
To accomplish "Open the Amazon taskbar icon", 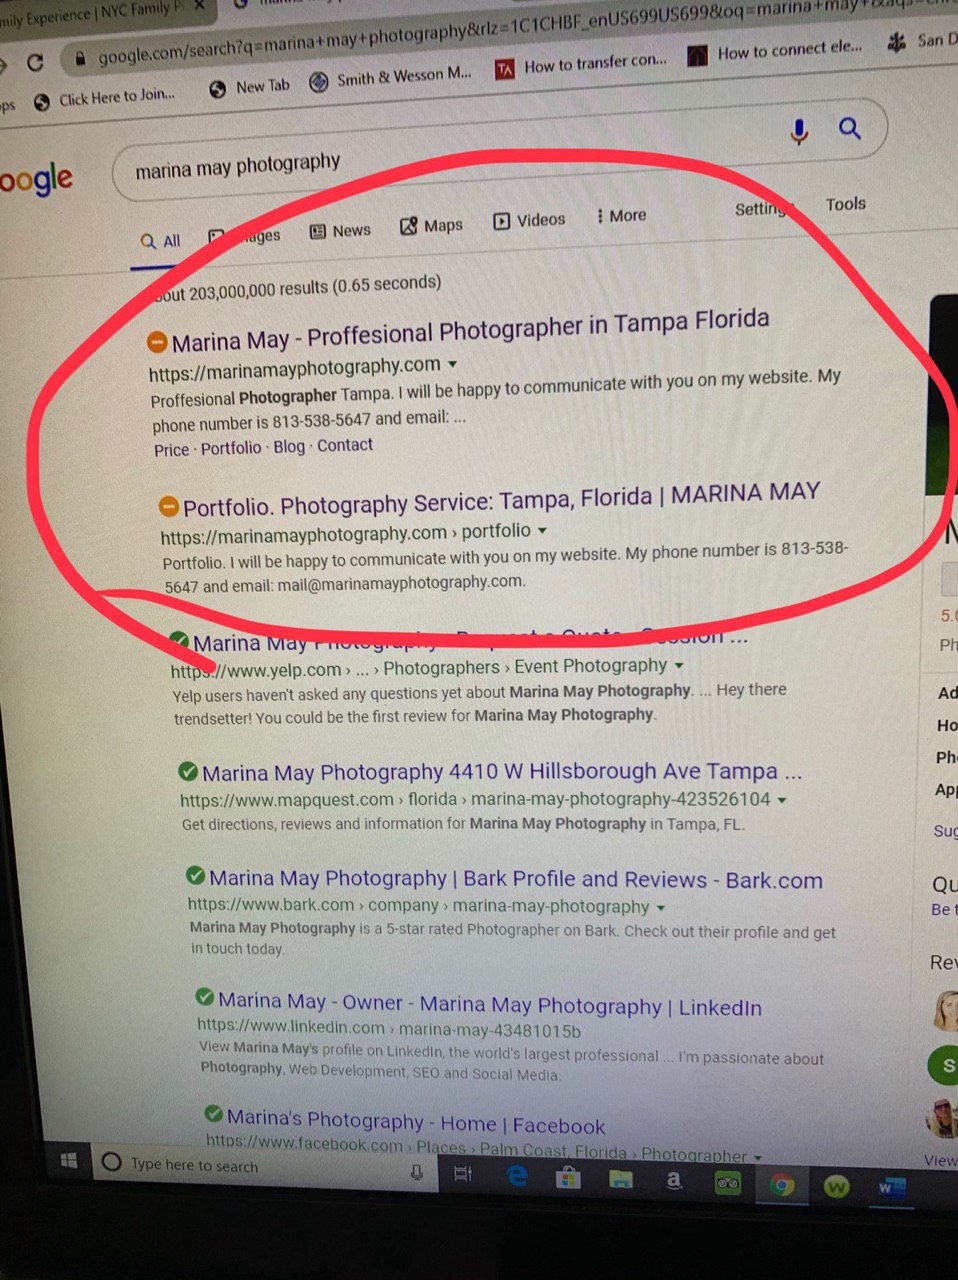I will [674, 1181].
